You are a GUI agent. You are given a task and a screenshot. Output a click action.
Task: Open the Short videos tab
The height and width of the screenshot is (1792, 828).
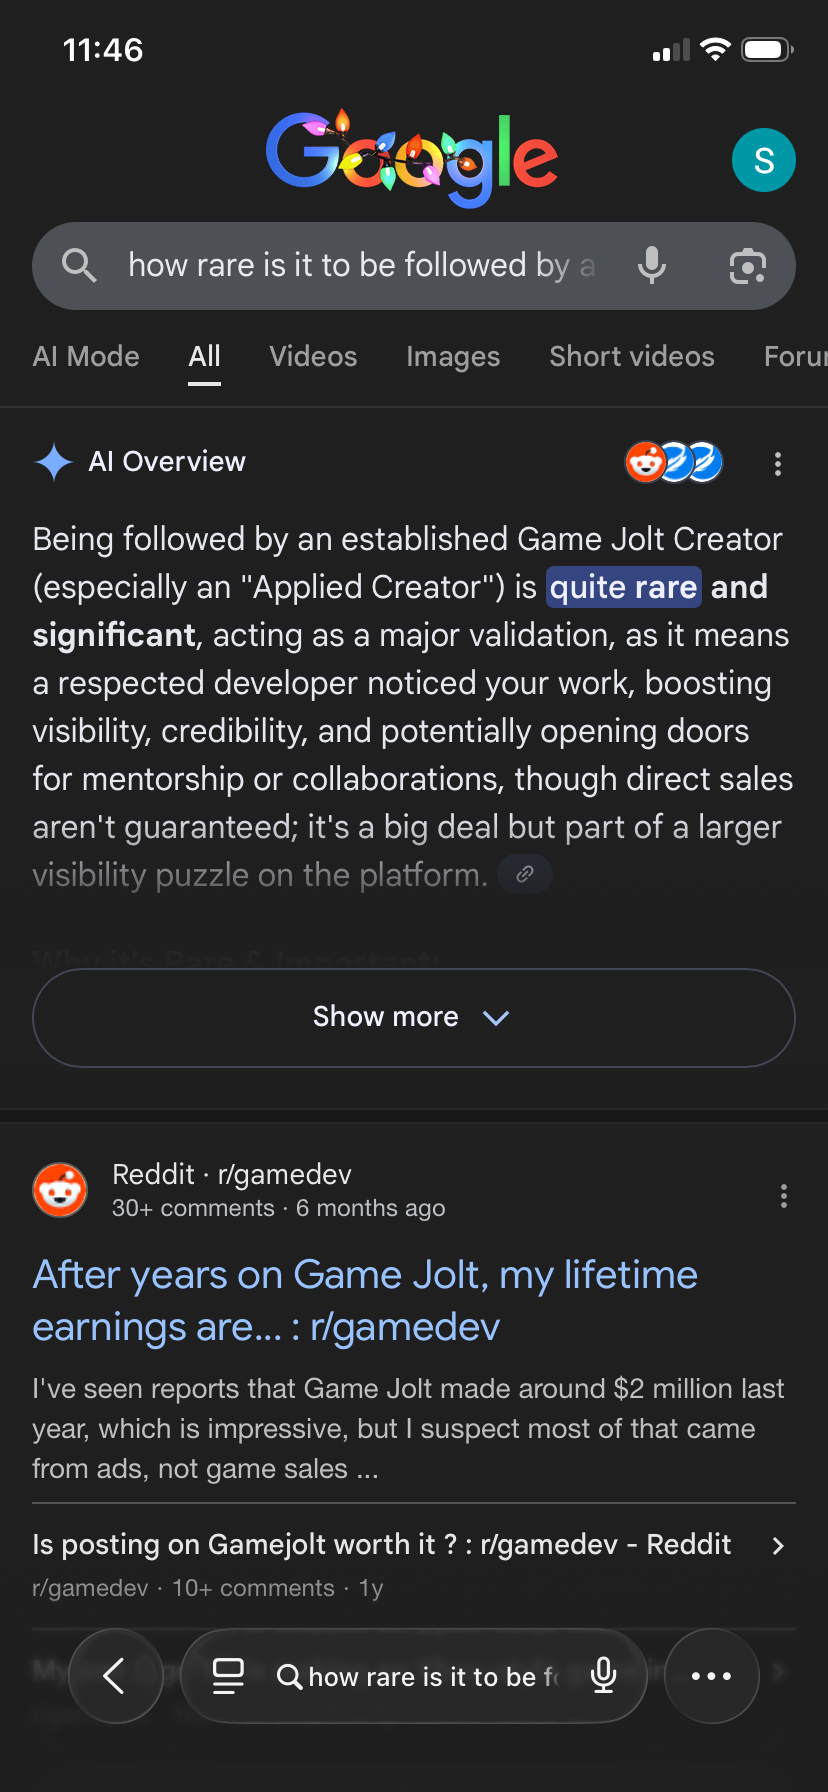[x=632, y=357]
